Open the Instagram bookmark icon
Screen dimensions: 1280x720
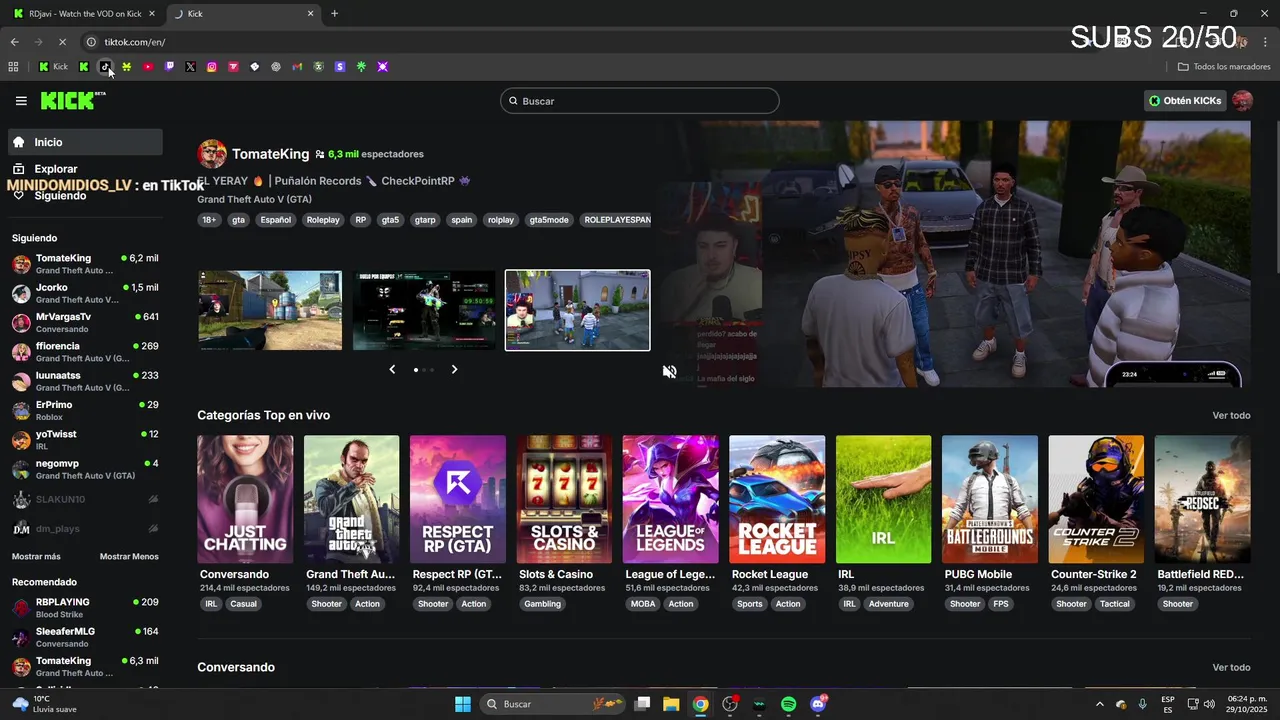click(x=212, y=67)
